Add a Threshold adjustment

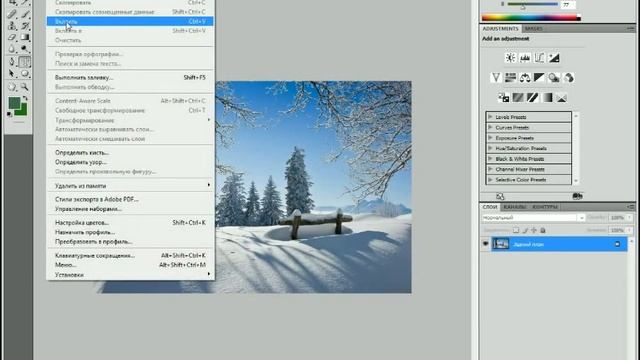pos(532,98)
